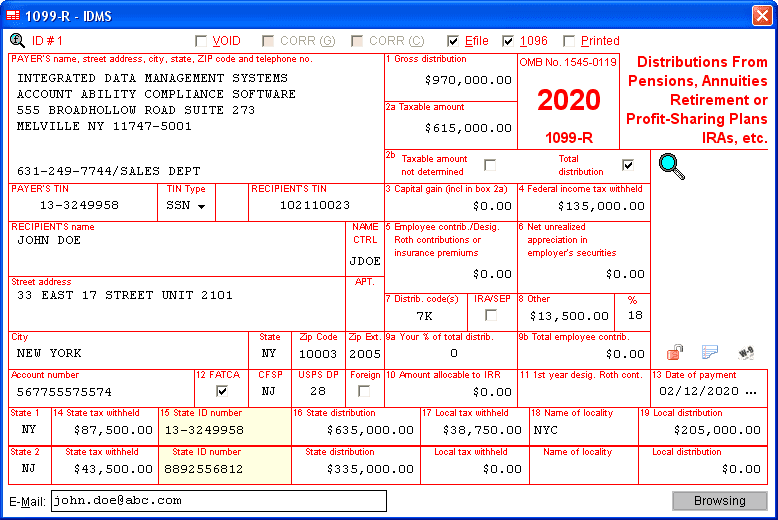Image resolution: width=778 pixels, height=520 pixels.
Task: Open date picker ellipsis for Date of payment
Action: [751, 391]
